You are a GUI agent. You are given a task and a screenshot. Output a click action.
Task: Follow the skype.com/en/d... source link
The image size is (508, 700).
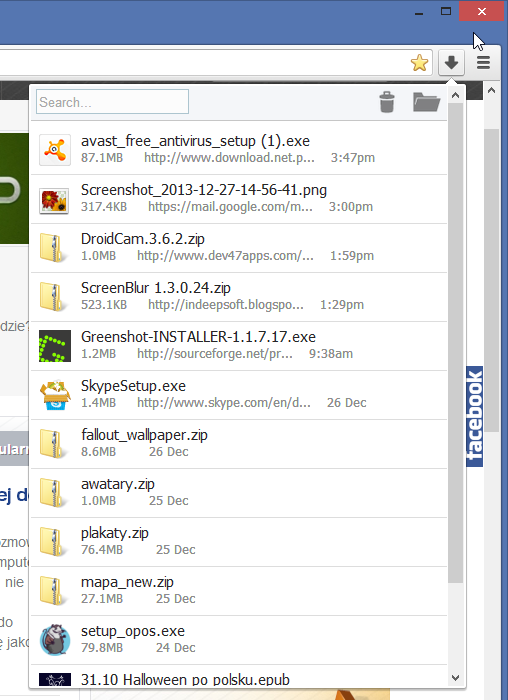click(224, 403)
